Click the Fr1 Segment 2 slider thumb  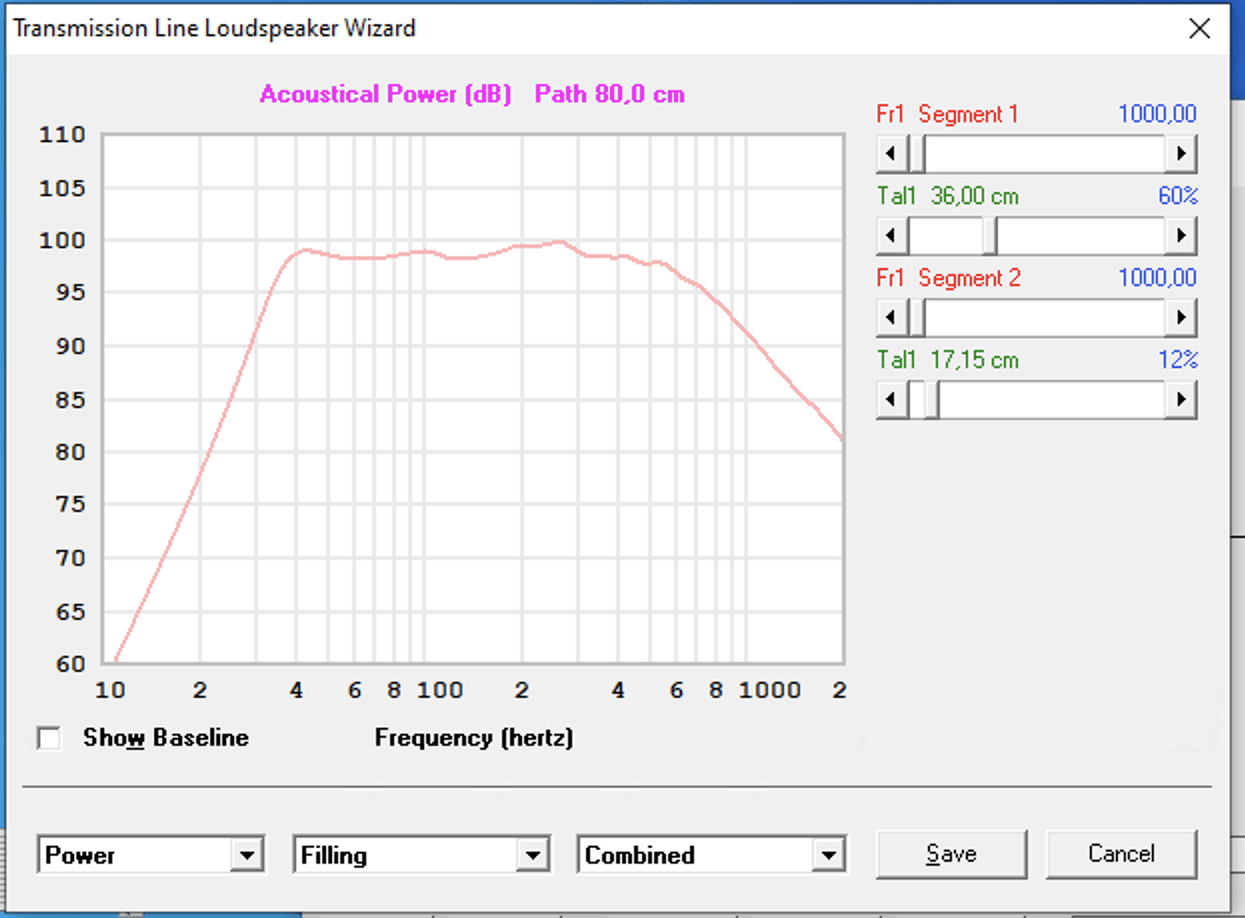pyautogui.click(x=916, y=319)
